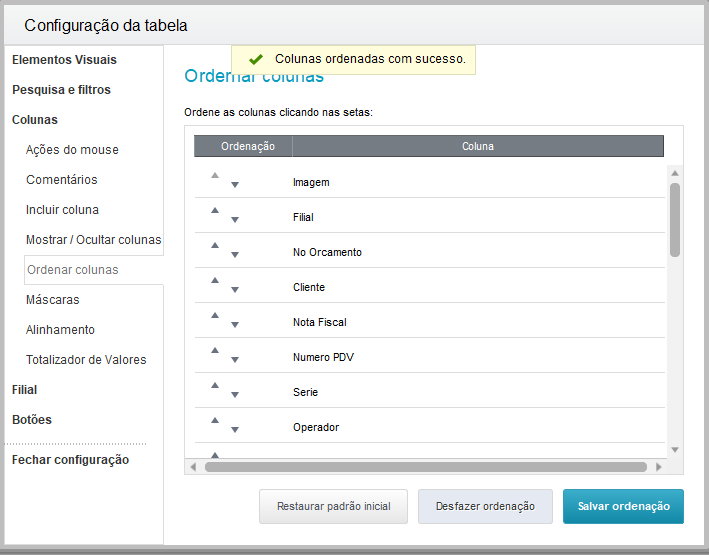709x555 pixels.
Task: Move Nota Fiscal column down
Action: pyautogui.click(x=235, y=324)
